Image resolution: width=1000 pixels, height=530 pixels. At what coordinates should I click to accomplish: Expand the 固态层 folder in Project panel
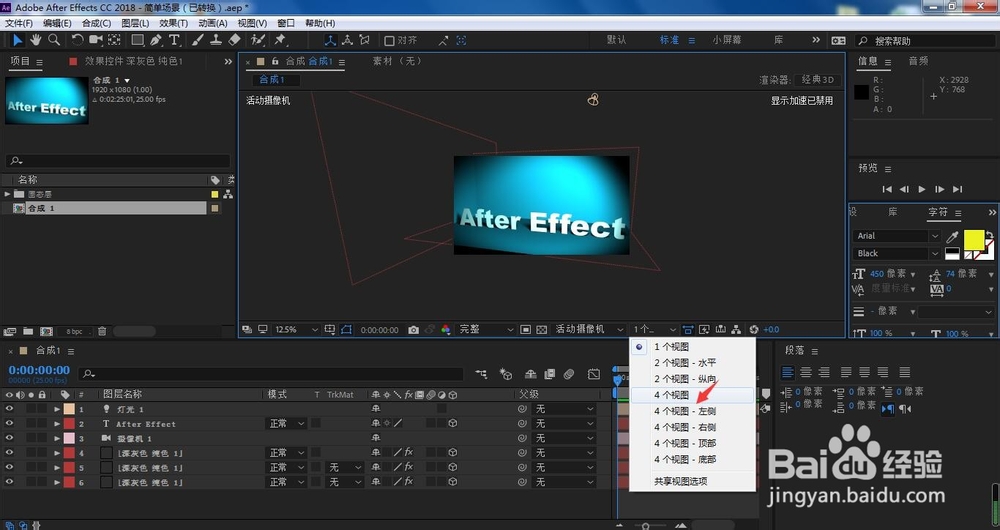[x=8, y=194]
